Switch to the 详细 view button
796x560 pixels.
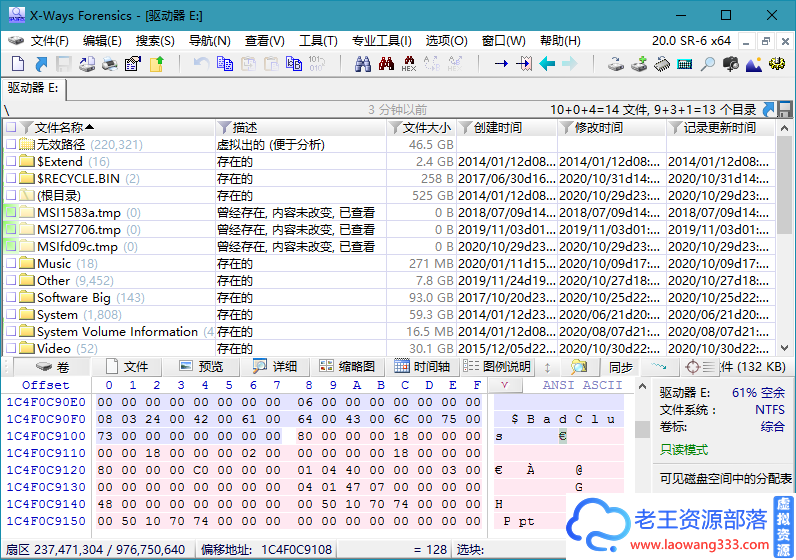(x=275, y=367)
